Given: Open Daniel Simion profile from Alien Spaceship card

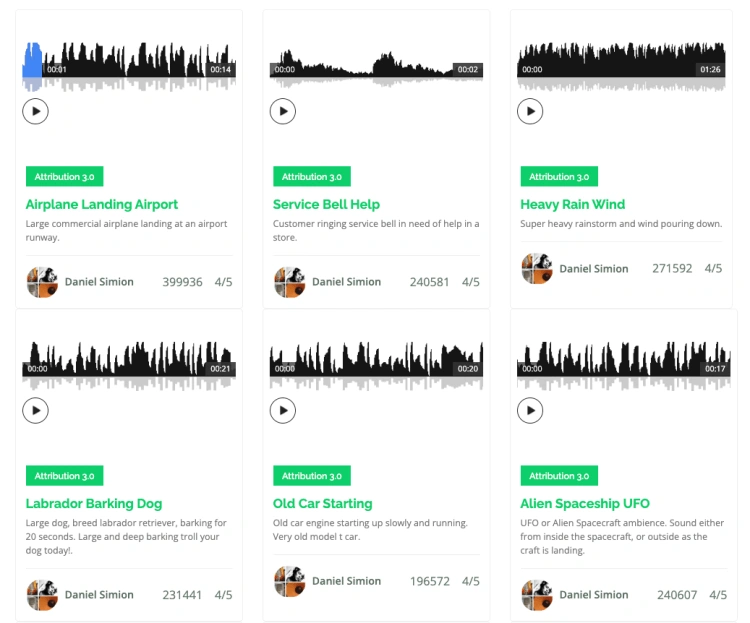Looking at the screenshot, I should tap(594, 595).
